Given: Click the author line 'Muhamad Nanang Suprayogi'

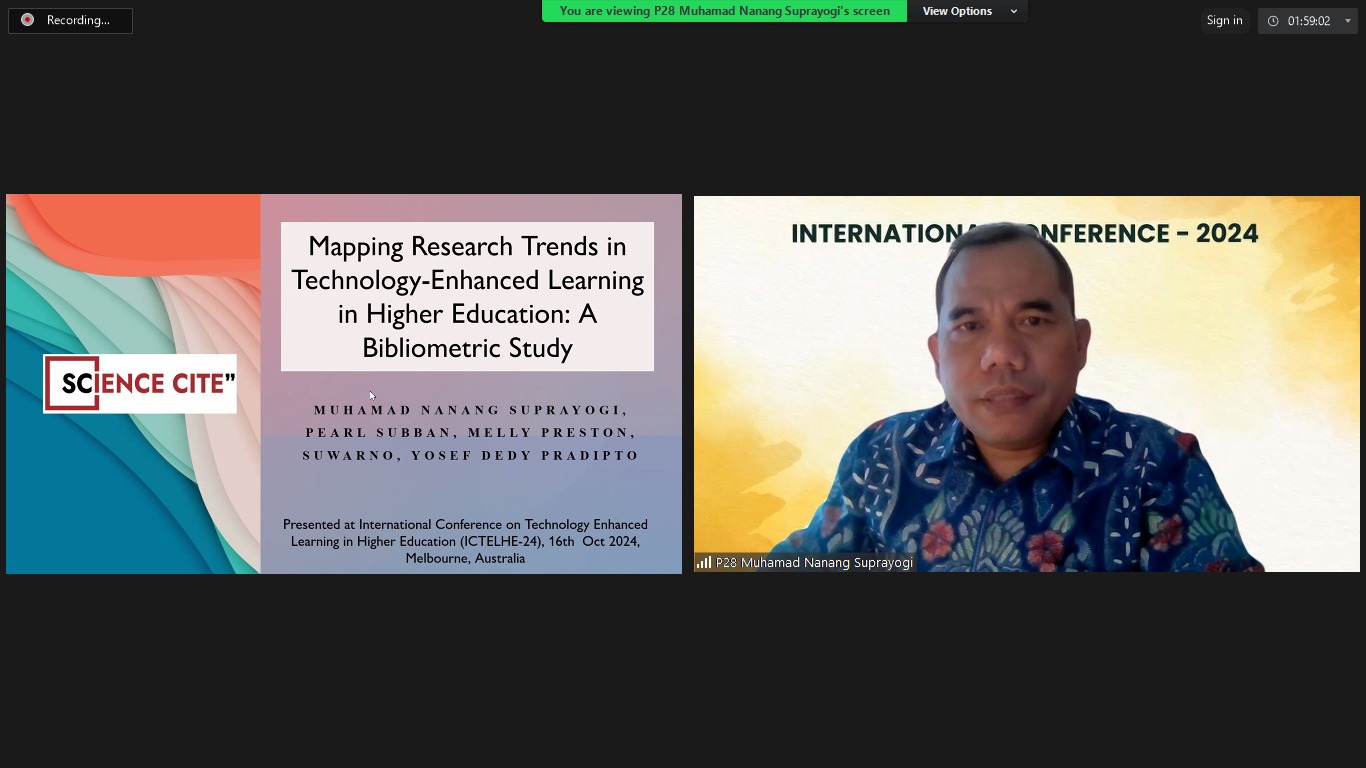Looking at the screenshot, I should [x=470, y=410].
